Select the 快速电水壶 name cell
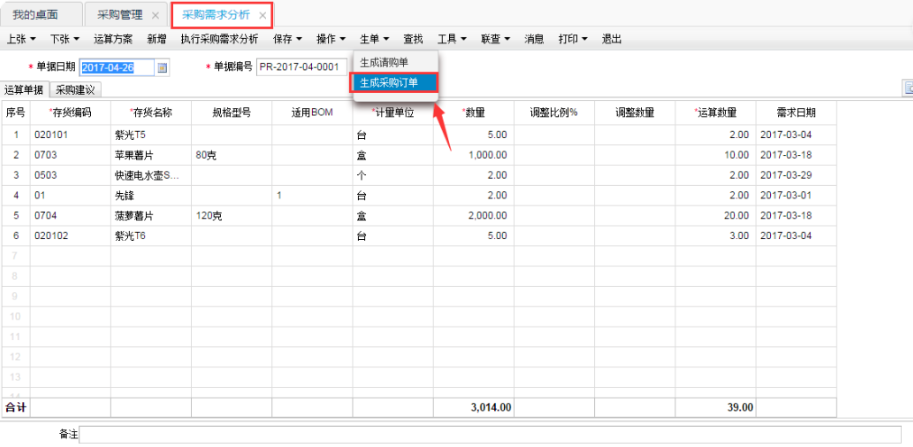 click(x=151, y=176)
